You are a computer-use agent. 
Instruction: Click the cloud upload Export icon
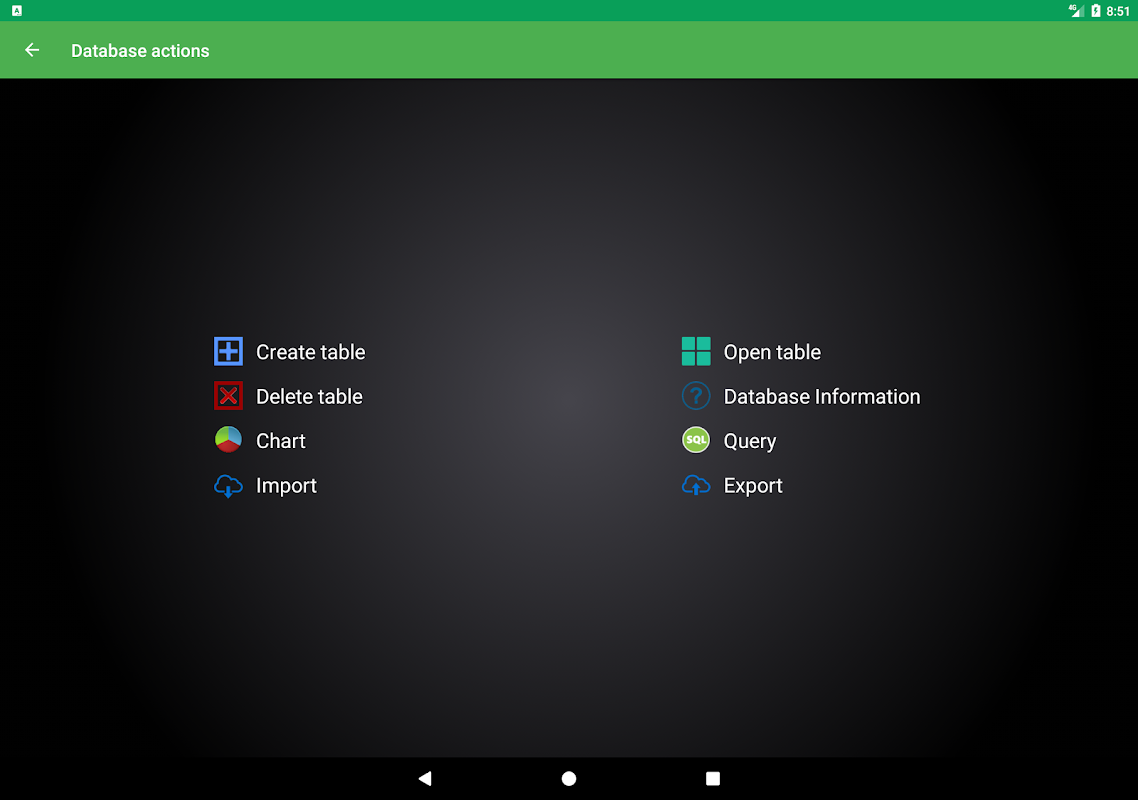(695, 485)
